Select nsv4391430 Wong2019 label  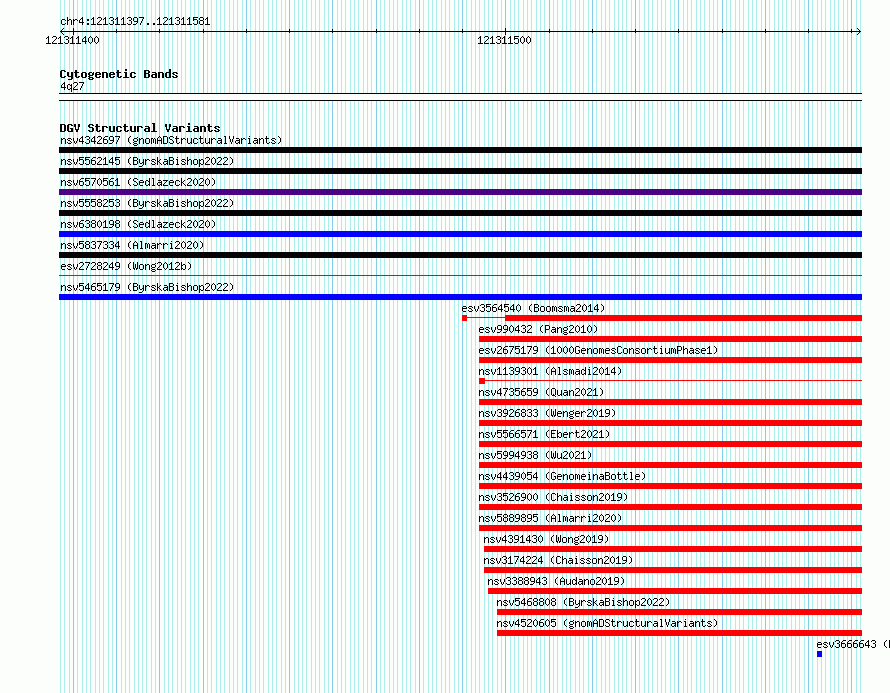[546, 539]
